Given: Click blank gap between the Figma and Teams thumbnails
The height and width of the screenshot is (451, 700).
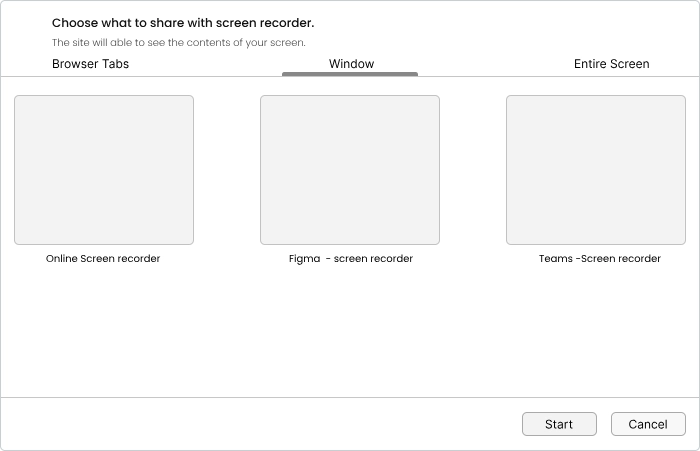Looking at the screenshot, I should [x=473, y=170].
